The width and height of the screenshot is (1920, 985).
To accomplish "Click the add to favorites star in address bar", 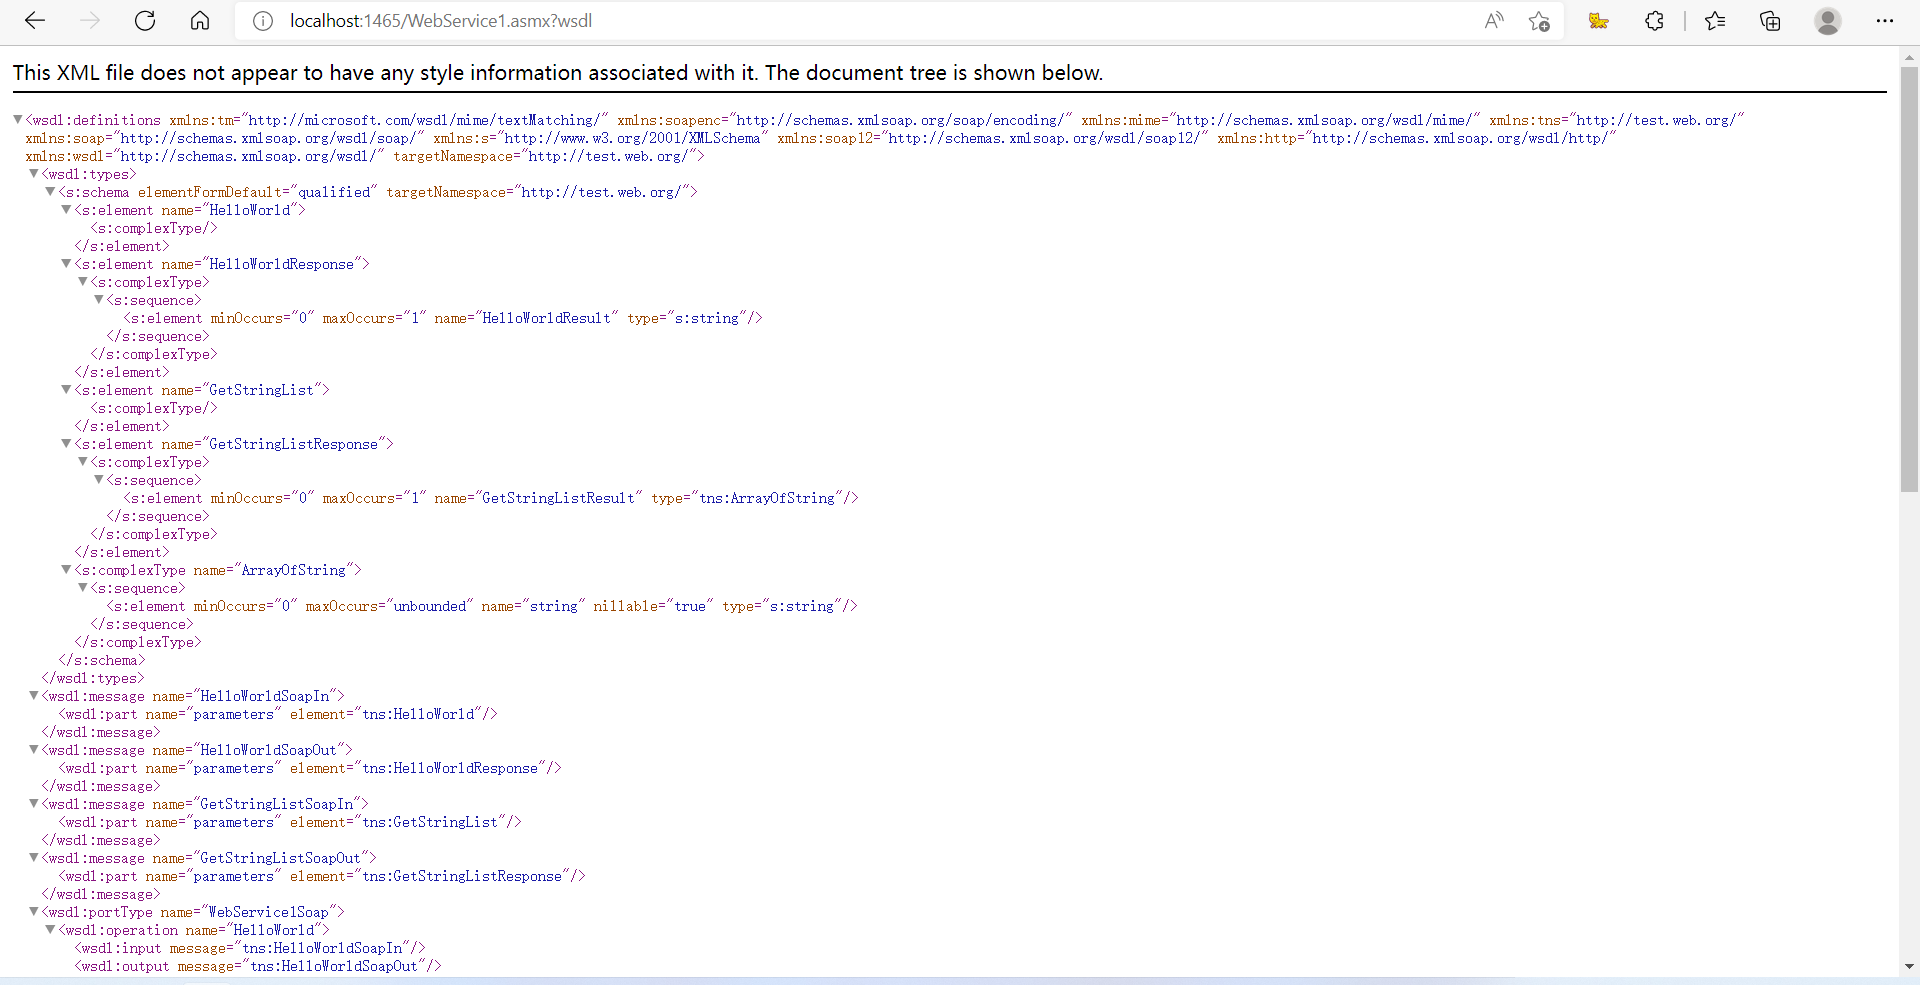I will (1539, 20).
